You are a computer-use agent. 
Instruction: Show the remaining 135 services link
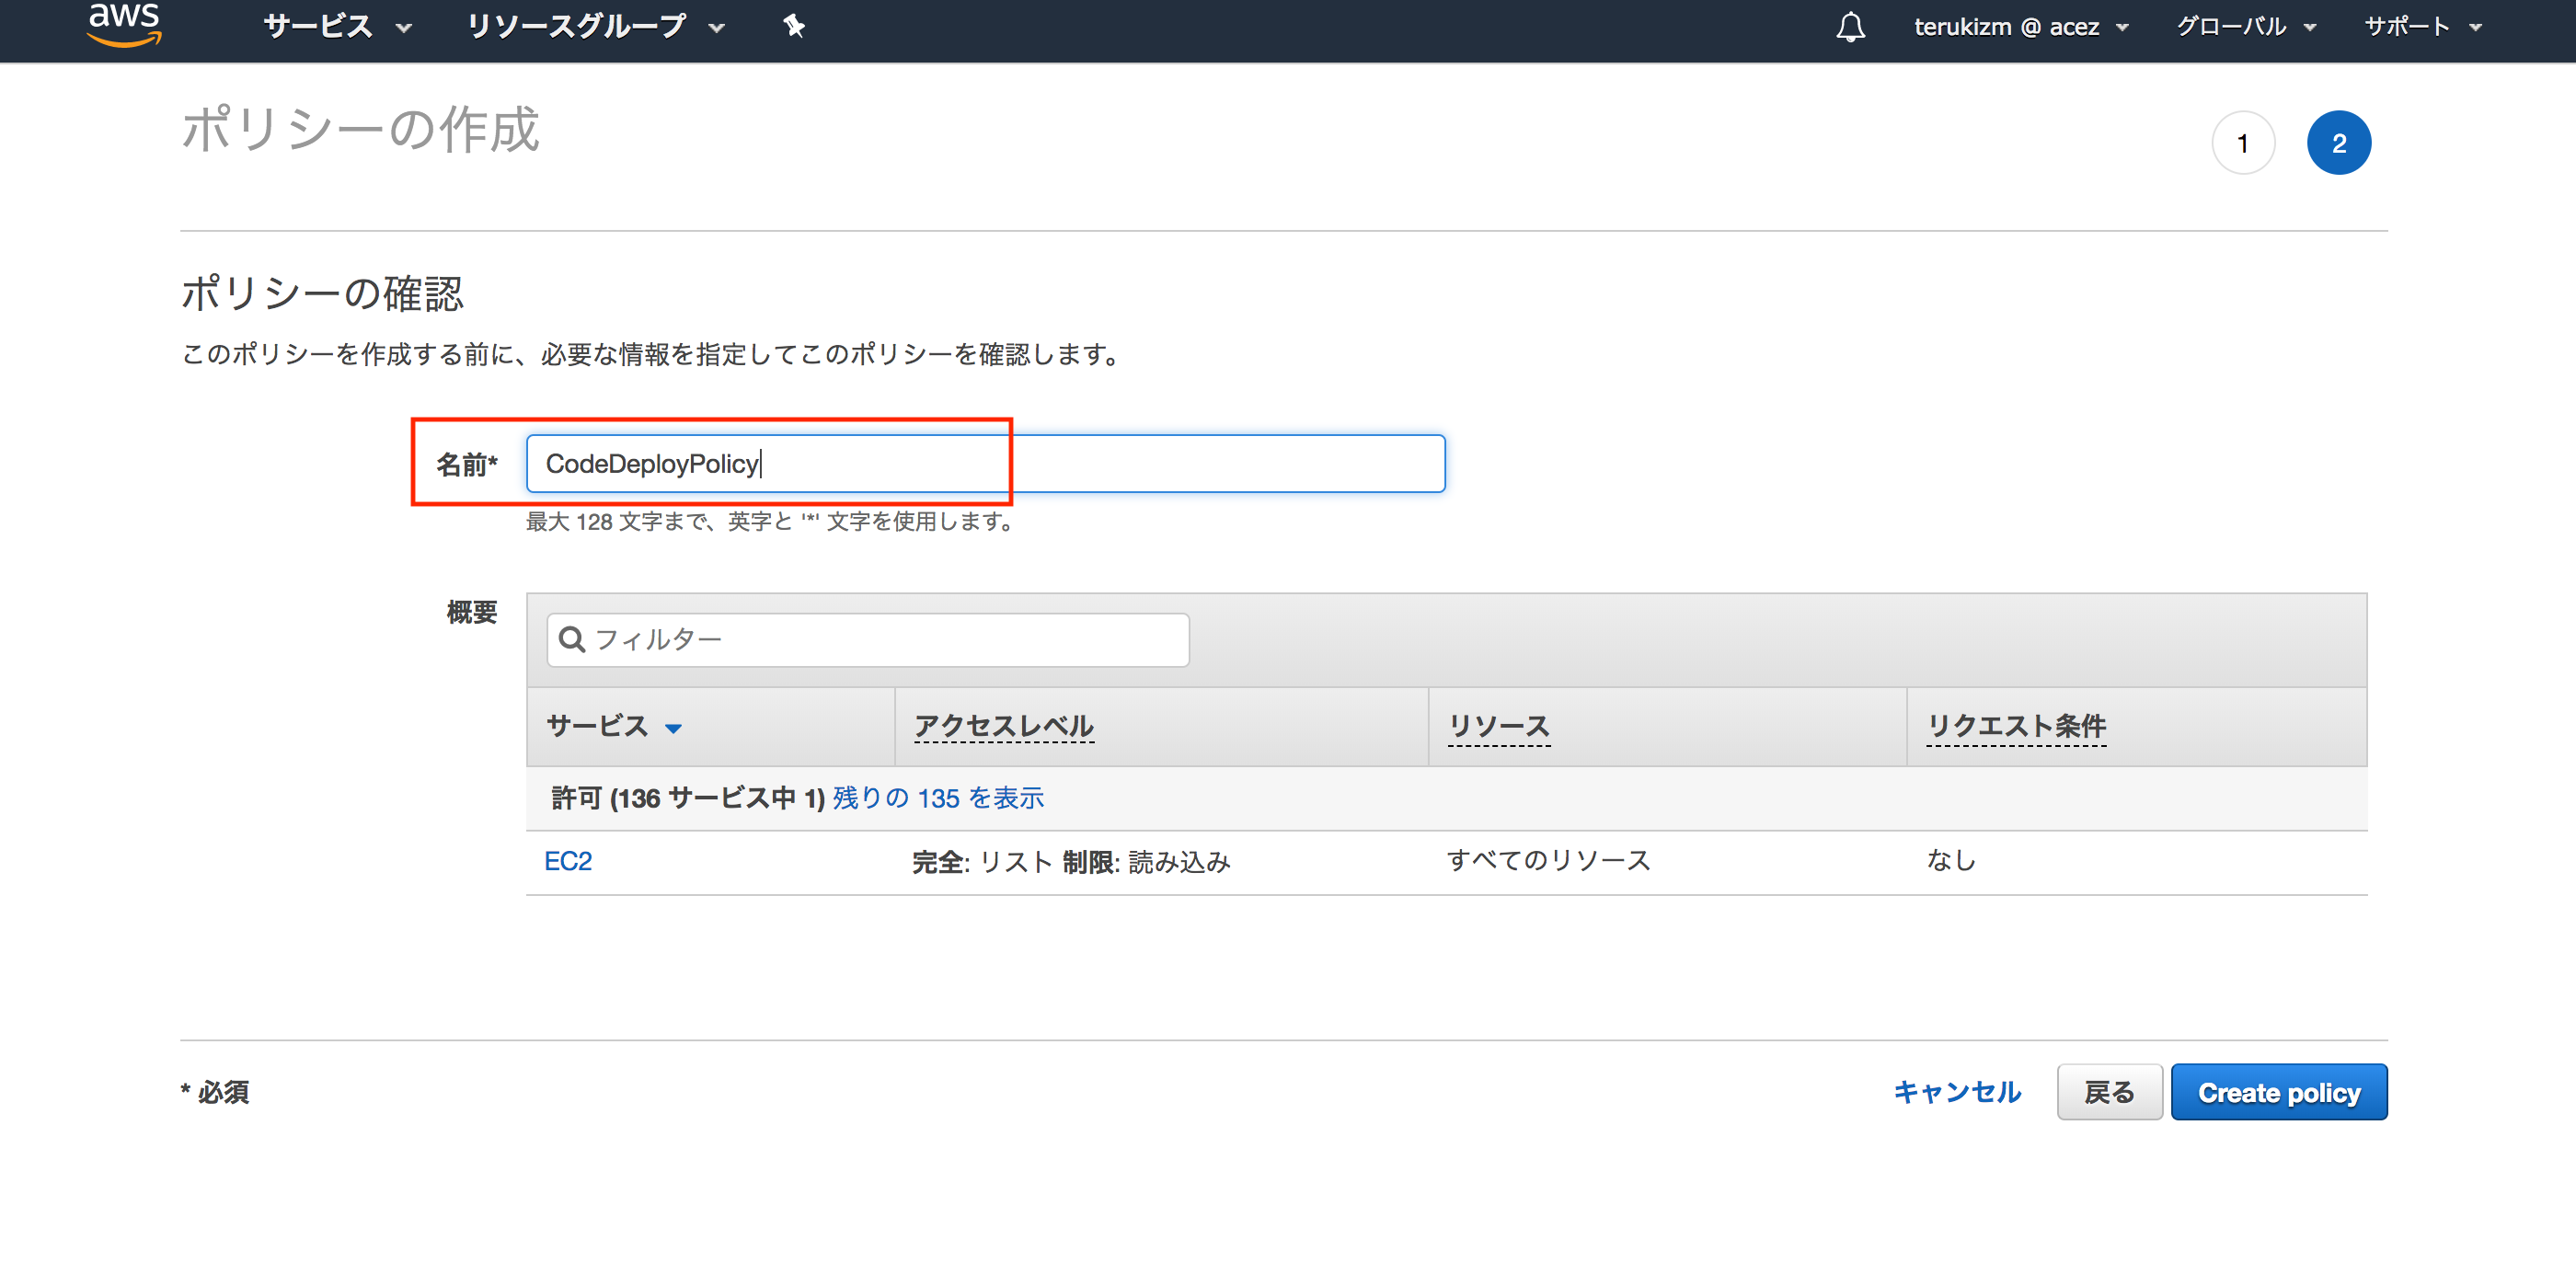(937, 797)
